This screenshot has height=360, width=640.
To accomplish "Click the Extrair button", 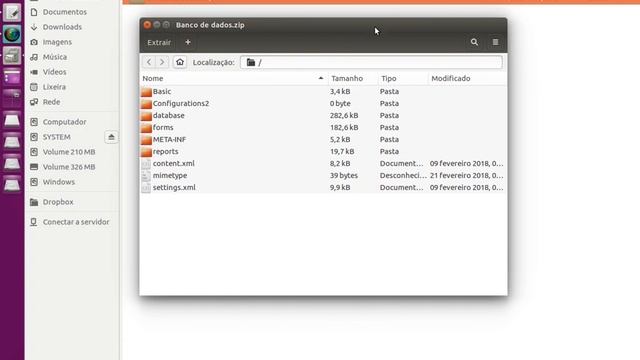I will (x=159, y=42).
